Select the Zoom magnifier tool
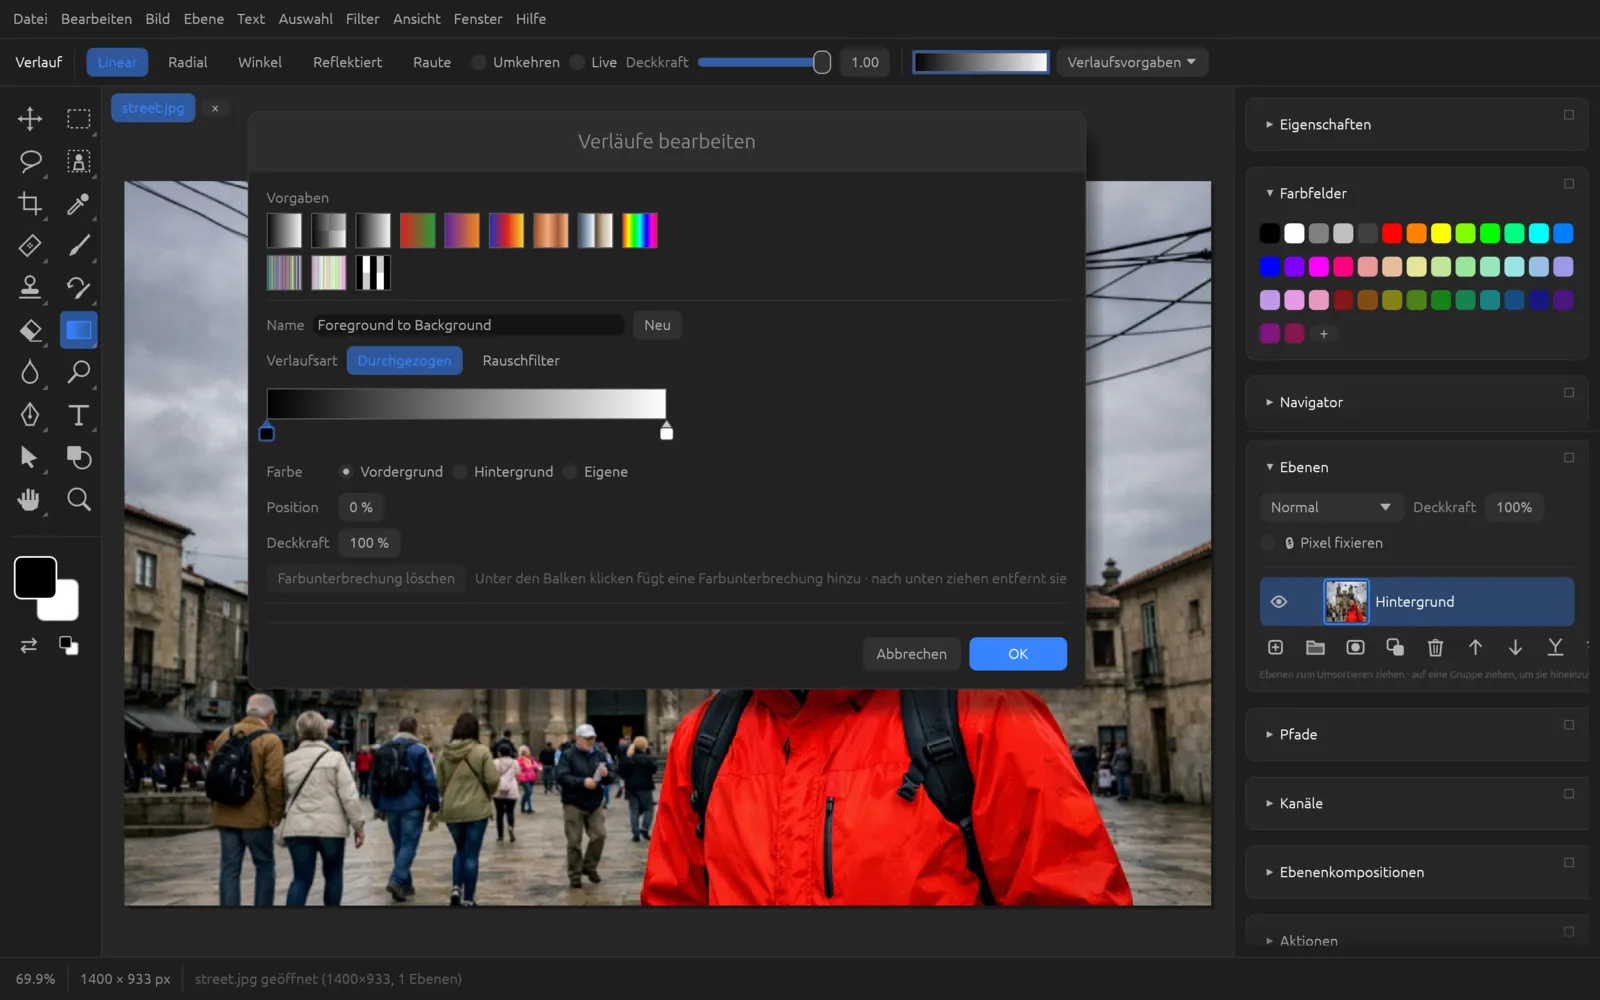The width and height of the screenshot is (1600, 1000). coord(79,499)
